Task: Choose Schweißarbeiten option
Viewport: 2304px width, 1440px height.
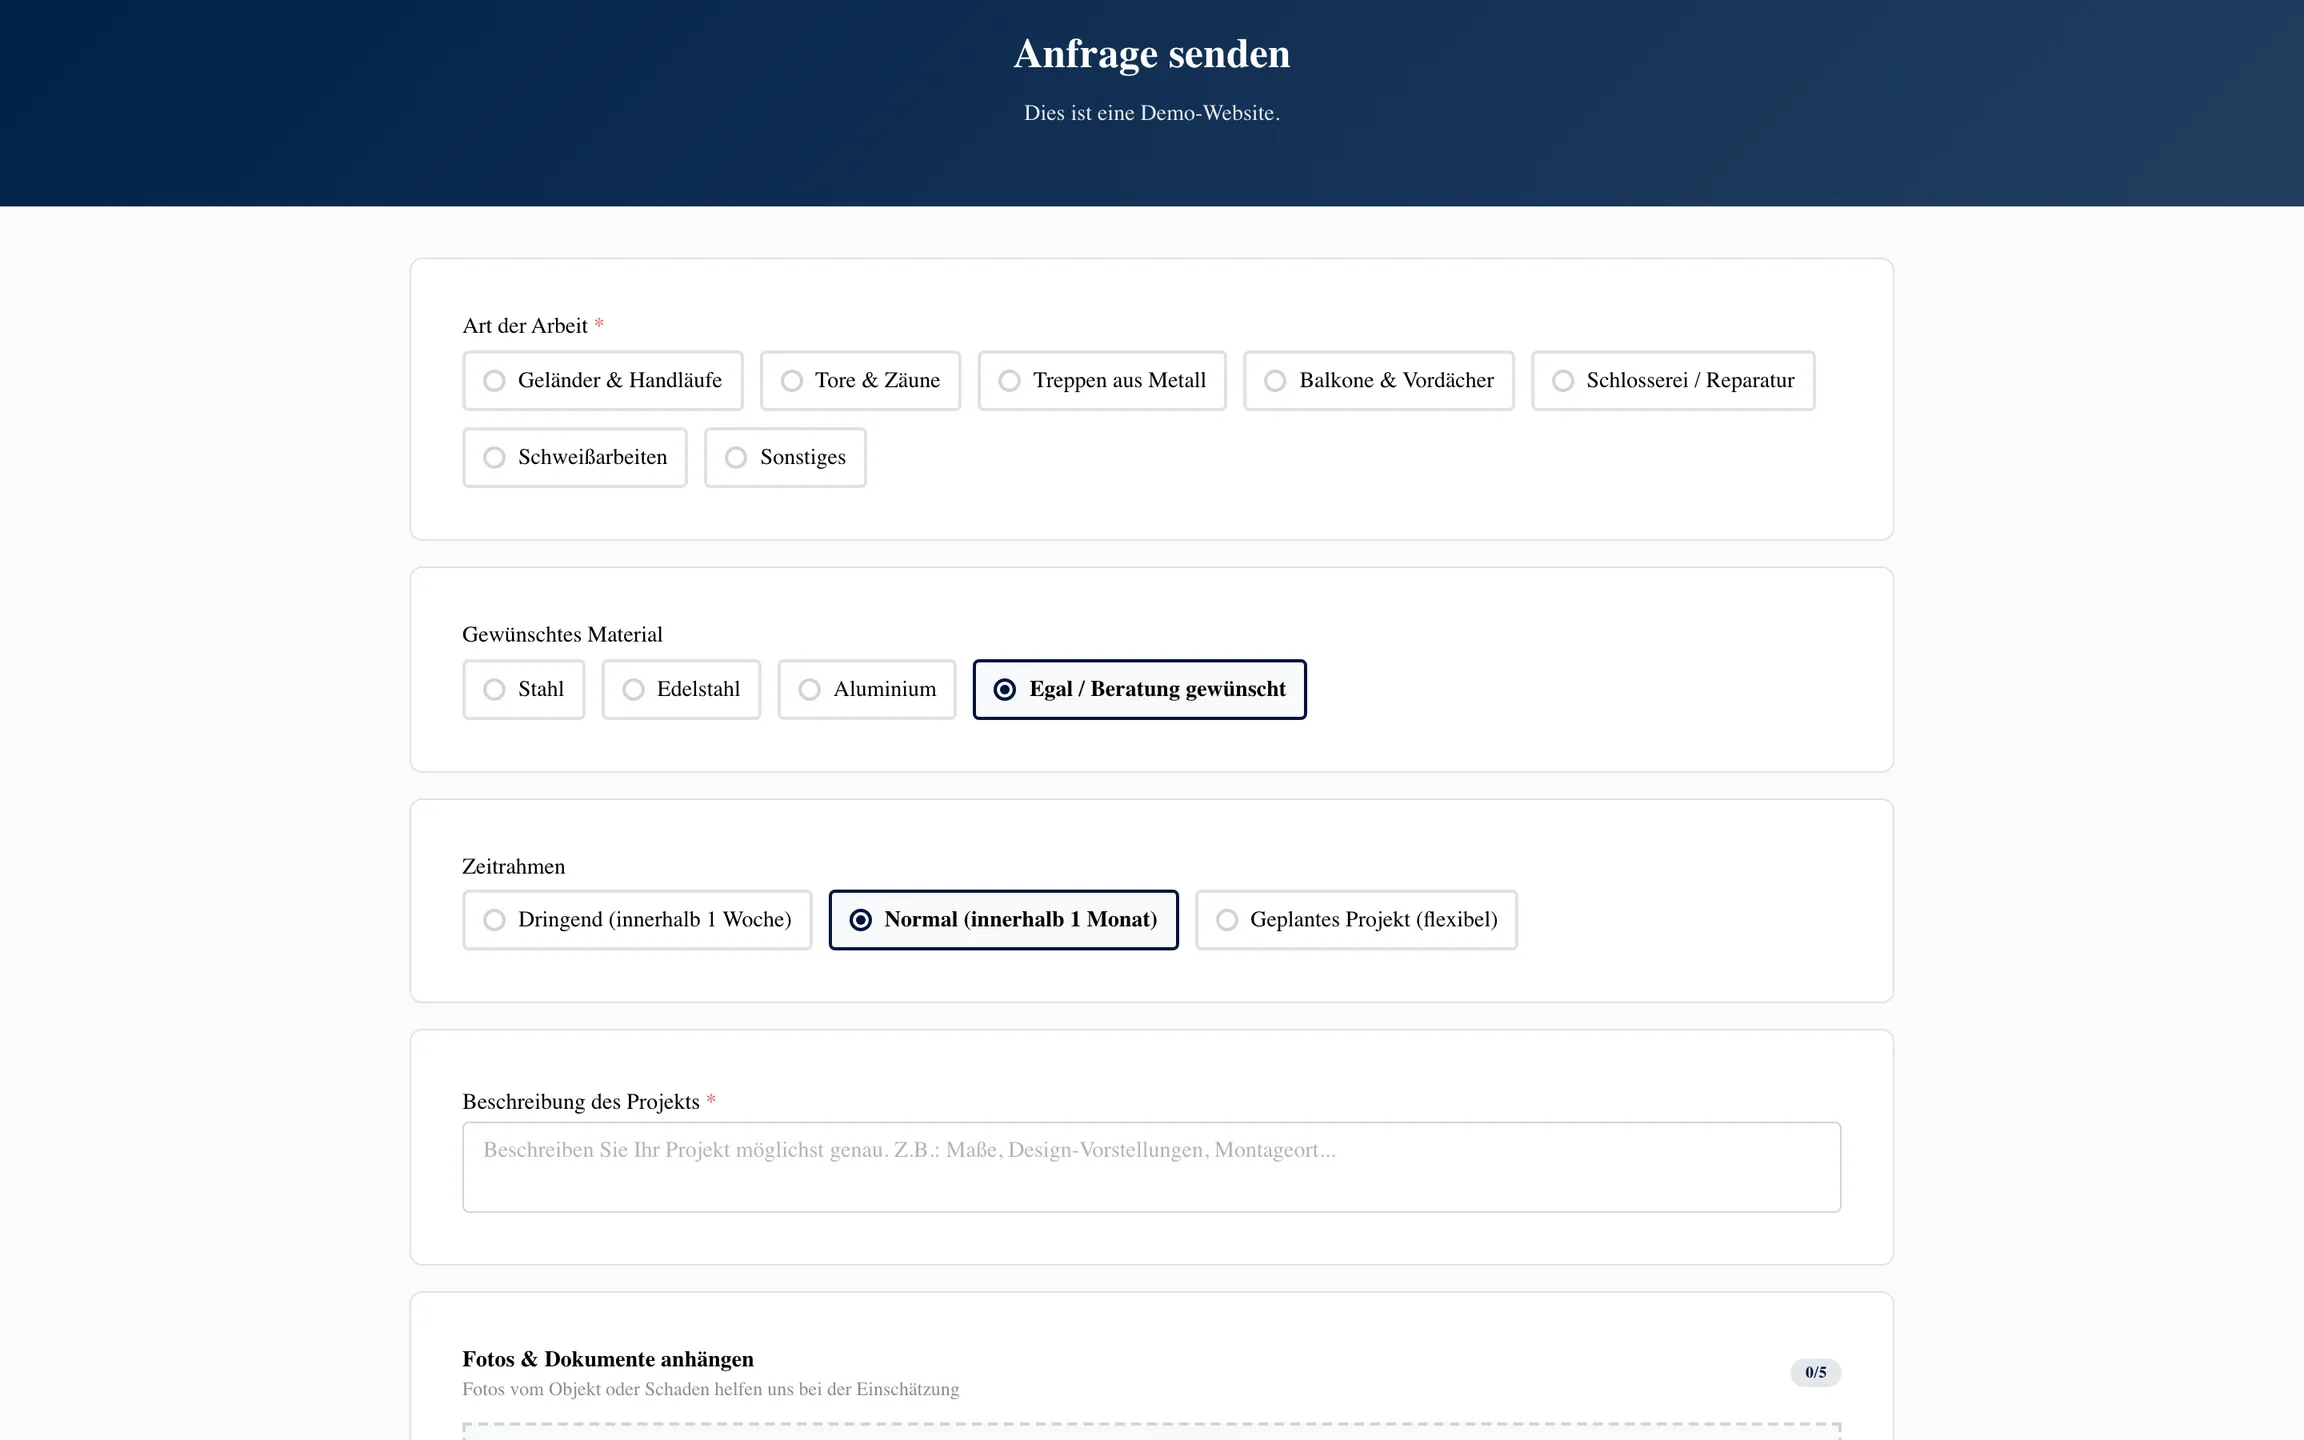Action: (574, 457)
